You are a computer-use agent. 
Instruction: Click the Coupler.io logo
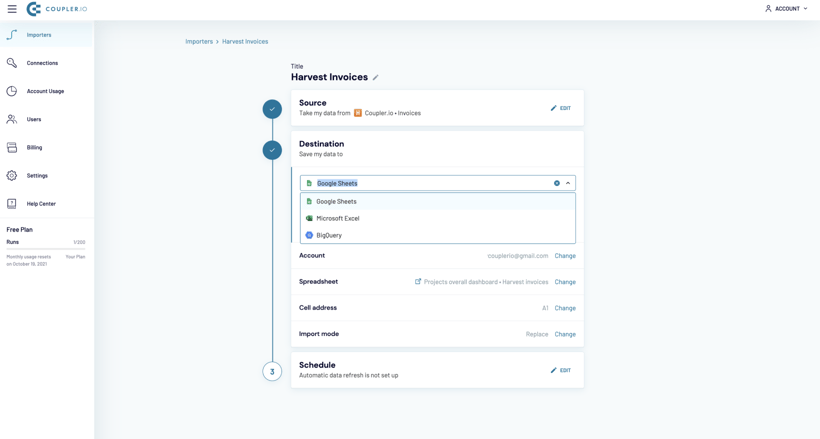point(57,9)
